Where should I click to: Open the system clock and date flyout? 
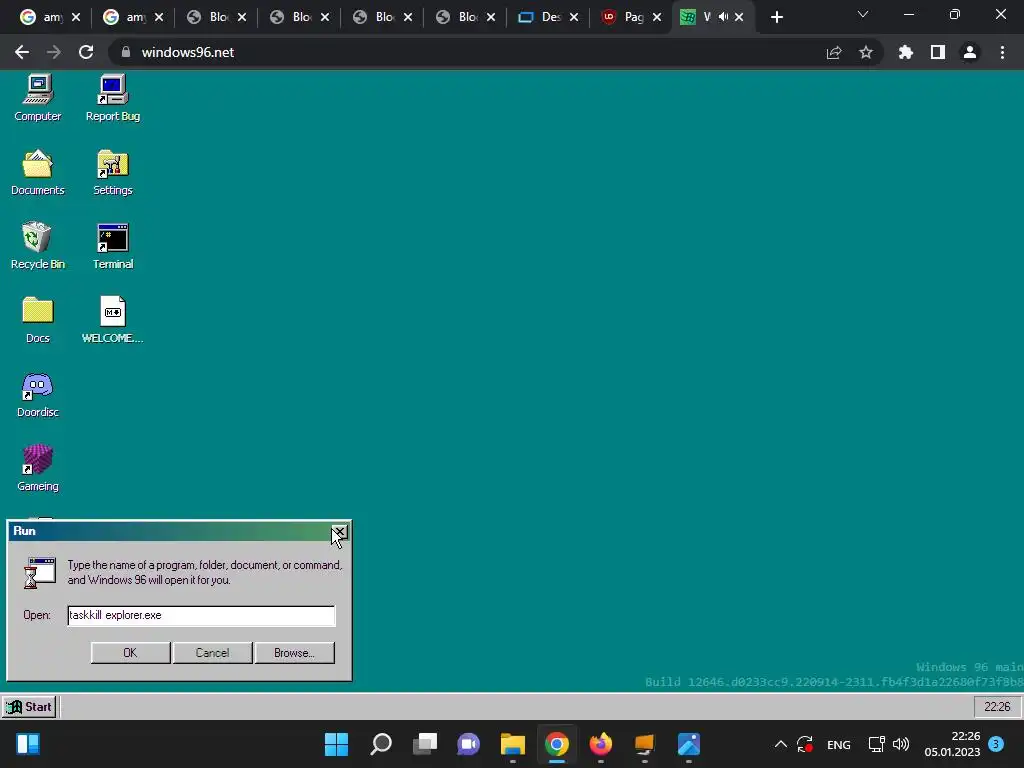[x=952, y=744]
